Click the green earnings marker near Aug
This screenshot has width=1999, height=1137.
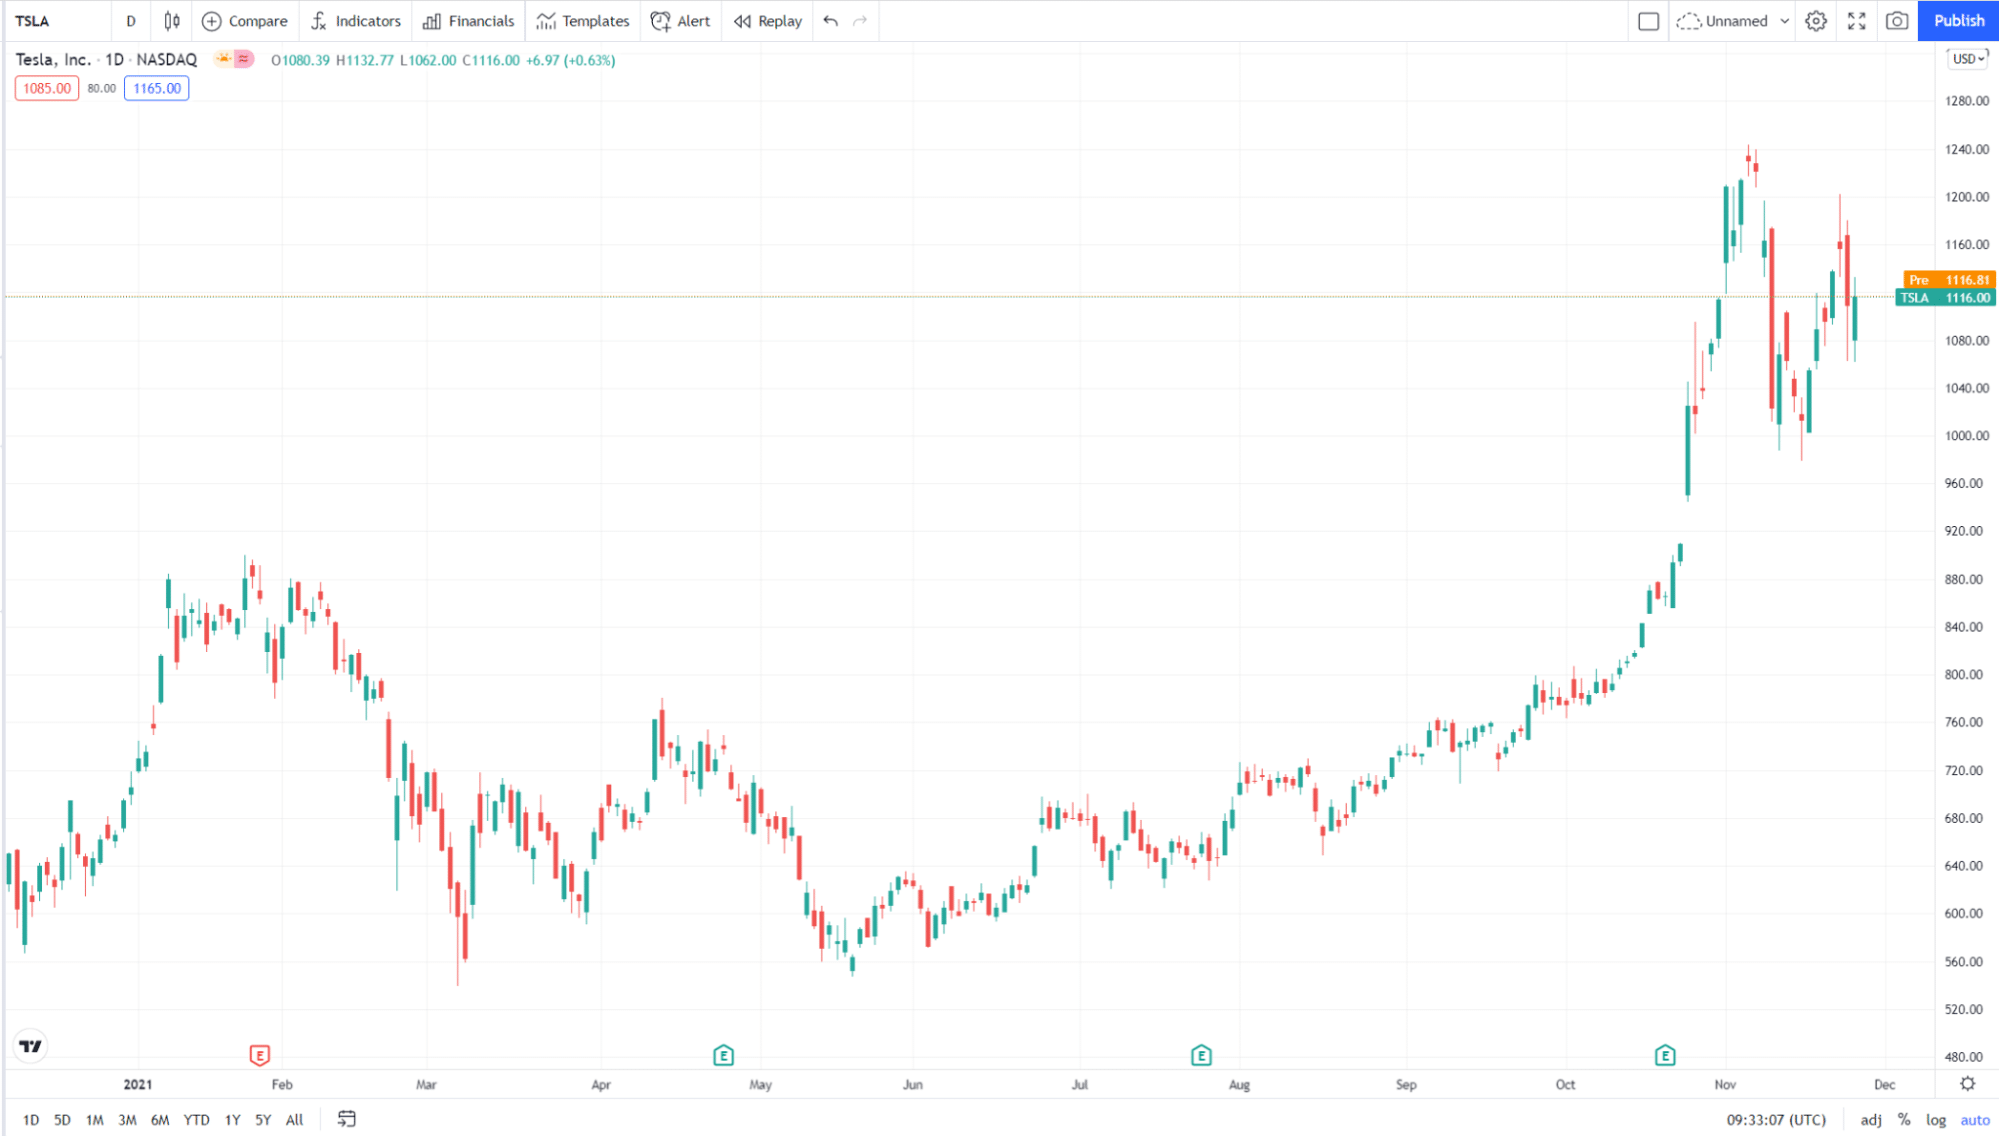click(x=1201, y=1055)
